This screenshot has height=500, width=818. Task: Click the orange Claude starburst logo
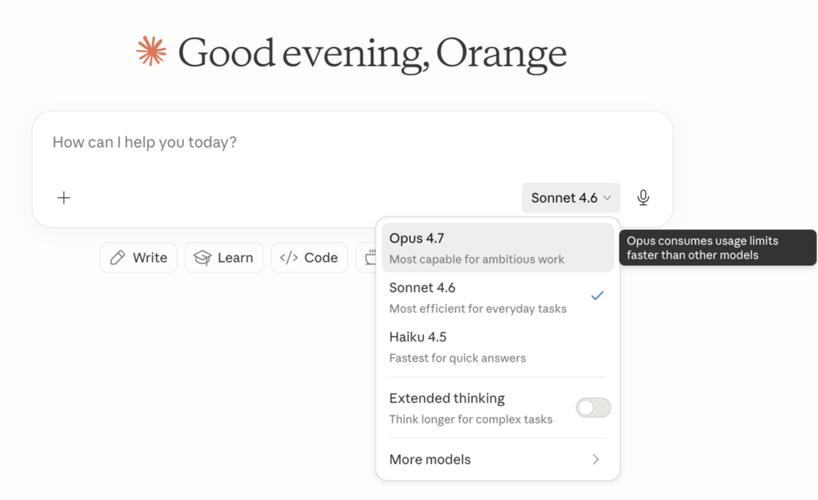(151, 51)
